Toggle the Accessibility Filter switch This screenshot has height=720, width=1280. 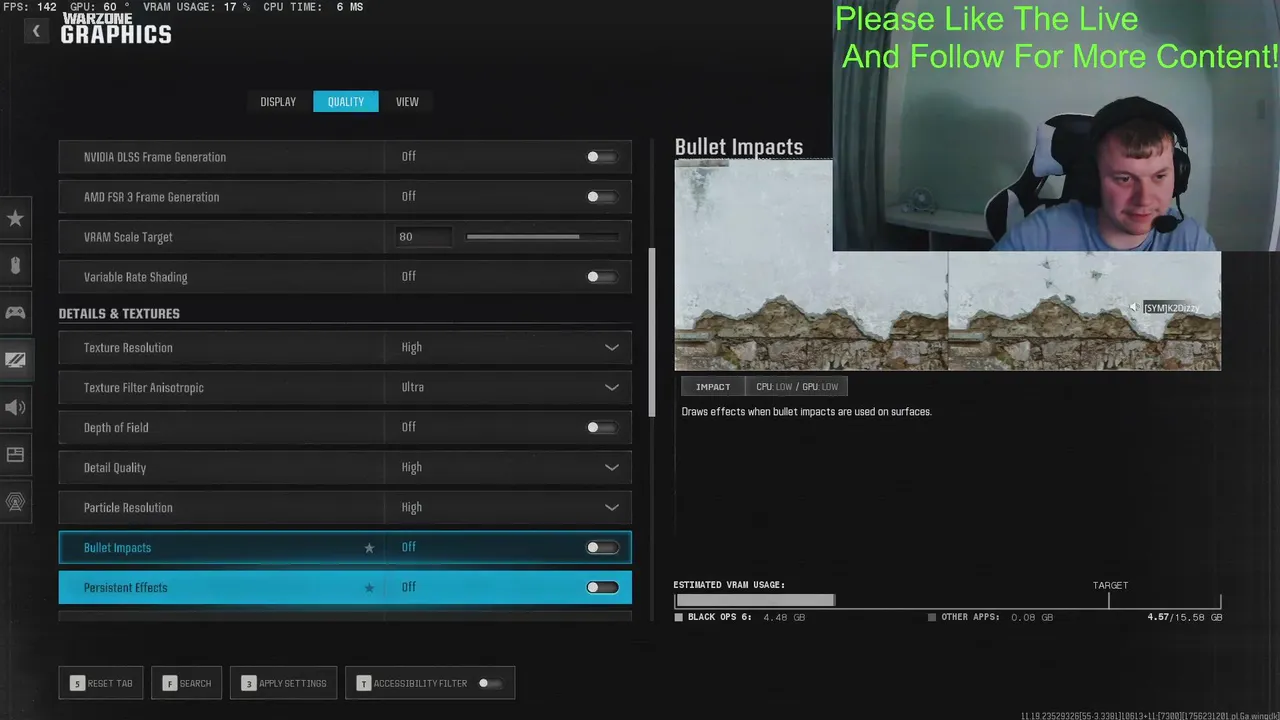[x=490, y=683]
